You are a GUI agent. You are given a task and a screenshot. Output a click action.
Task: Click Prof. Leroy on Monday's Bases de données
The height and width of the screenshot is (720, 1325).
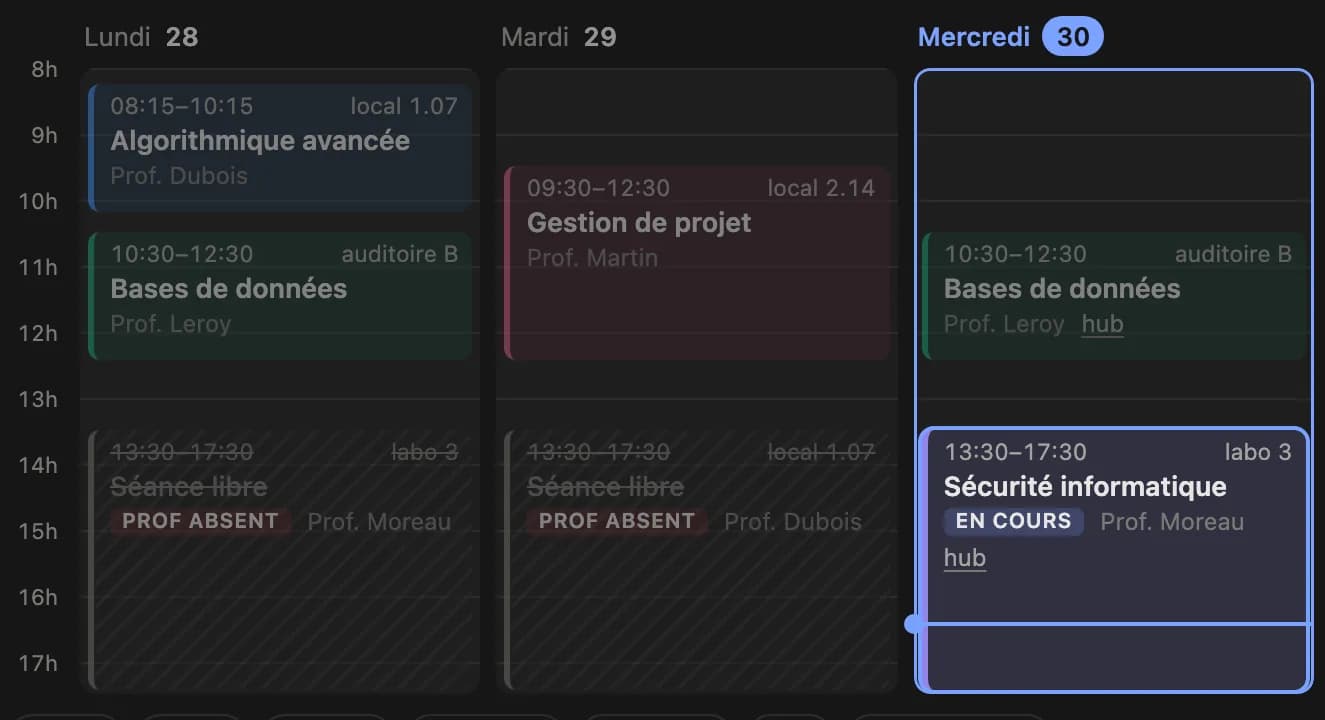[x=171, y=324]
